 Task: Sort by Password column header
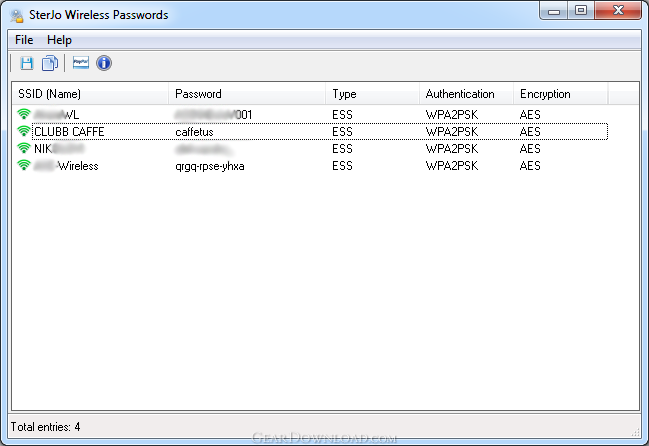tap(247, 94)
